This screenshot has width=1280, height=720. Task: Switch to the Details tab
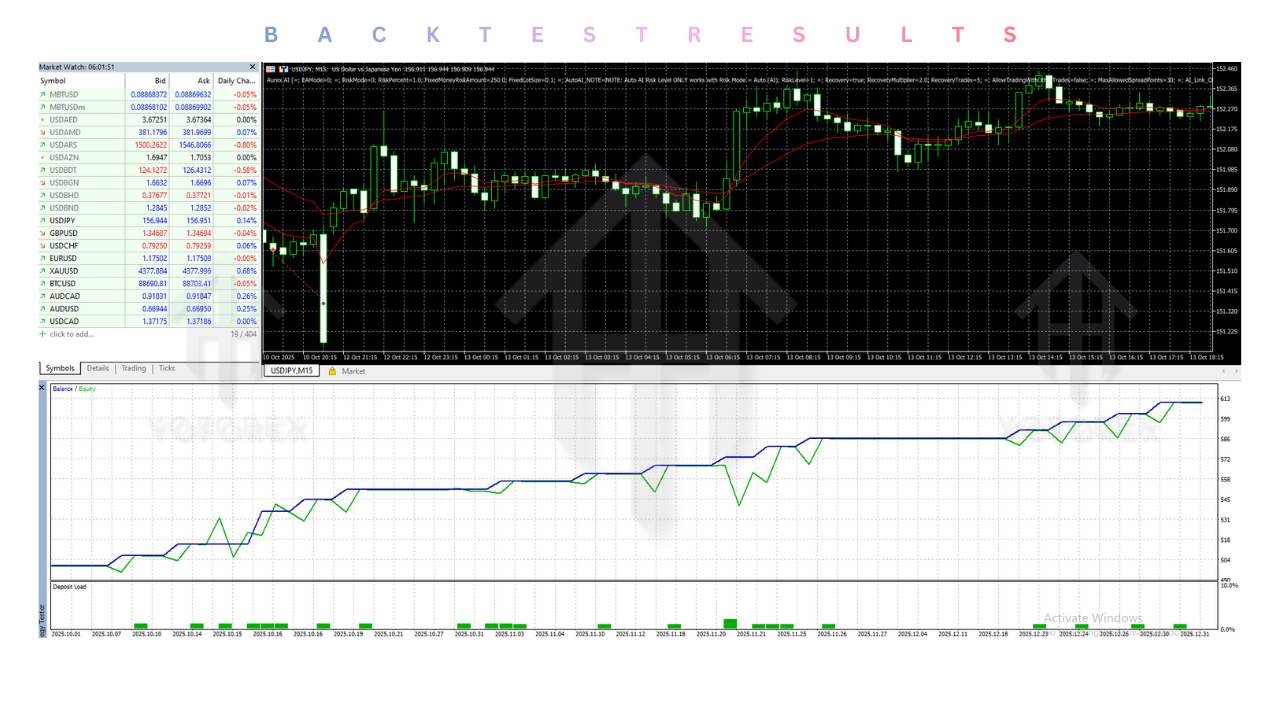[x=97, y=369]
